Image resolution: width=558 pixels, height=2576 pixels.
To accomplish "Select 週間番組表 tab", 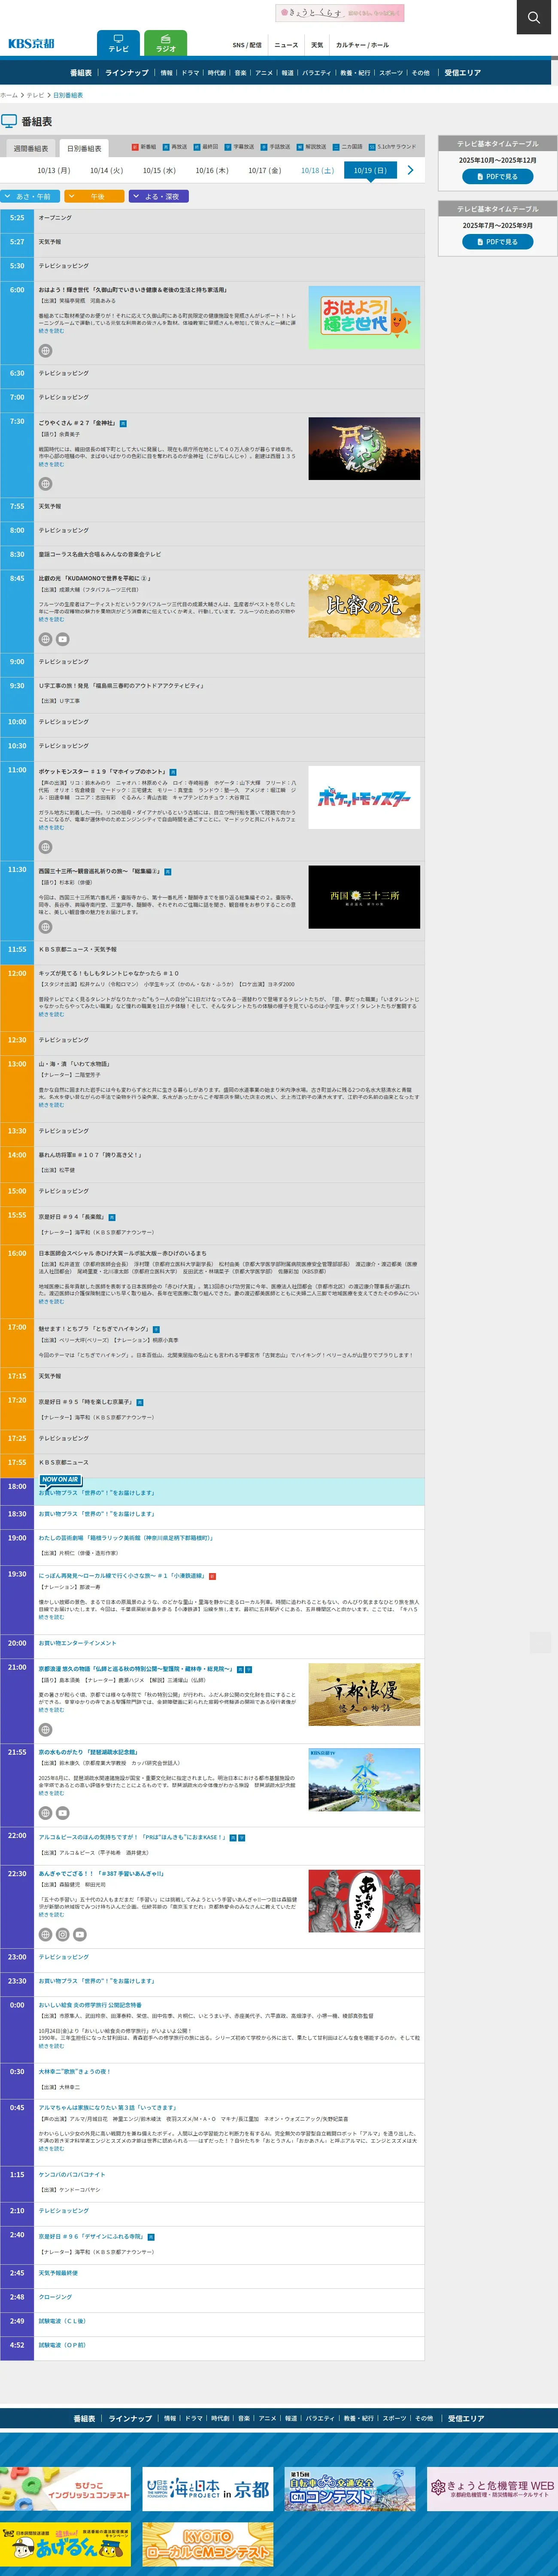I will click(x=30, y=148).
